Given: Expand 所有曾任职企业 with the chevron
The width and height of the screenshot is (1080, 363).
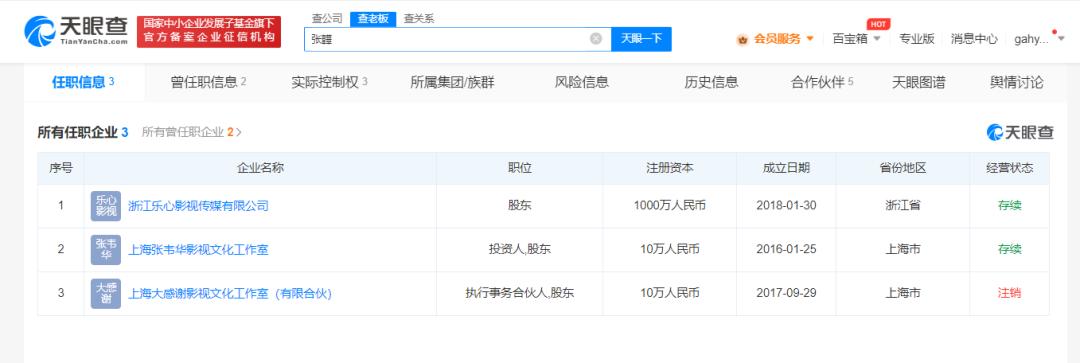Looking at the screenshot, I should [x=239, y=132].
